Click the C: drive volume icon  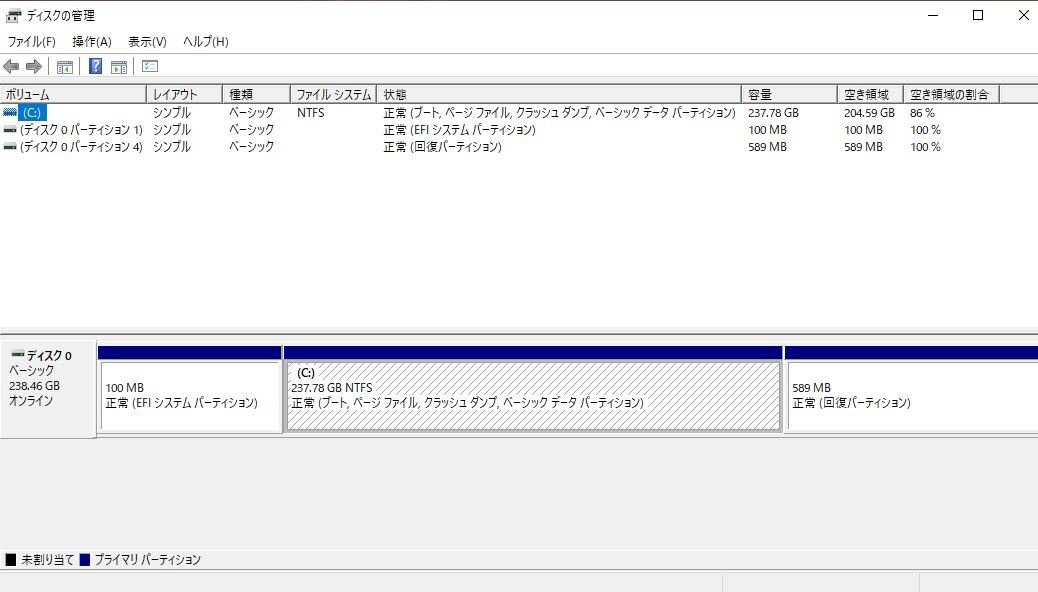click(10, 113)
